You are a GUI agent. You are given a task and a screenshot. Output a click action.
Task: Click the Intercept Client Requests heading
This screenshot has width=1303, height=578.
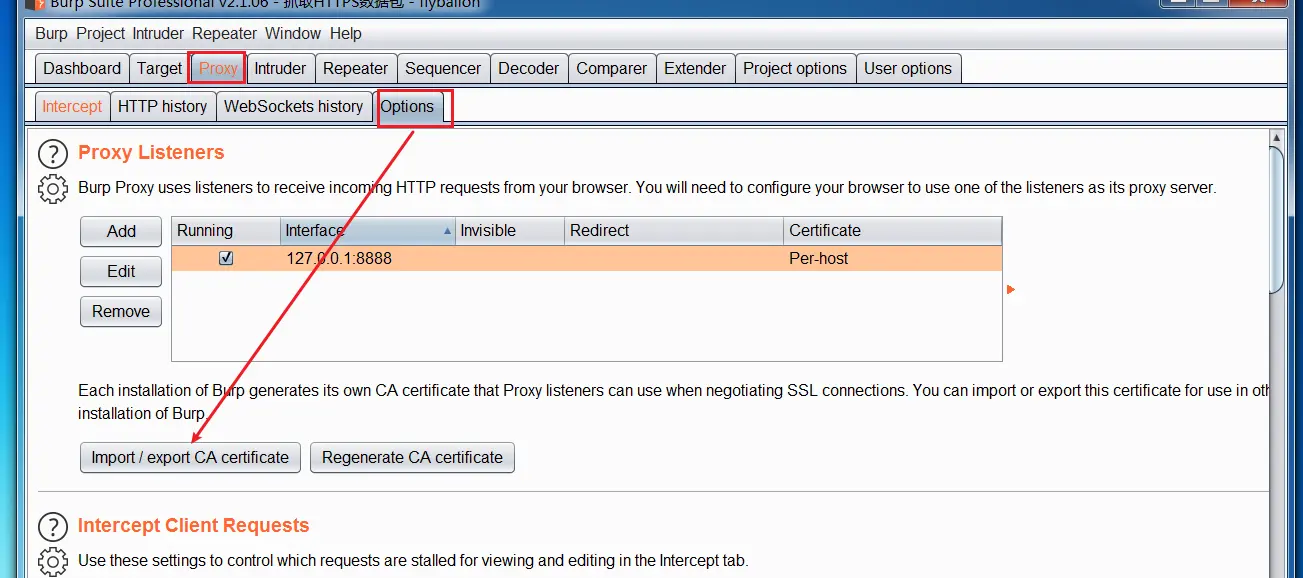tap(194, 526)
